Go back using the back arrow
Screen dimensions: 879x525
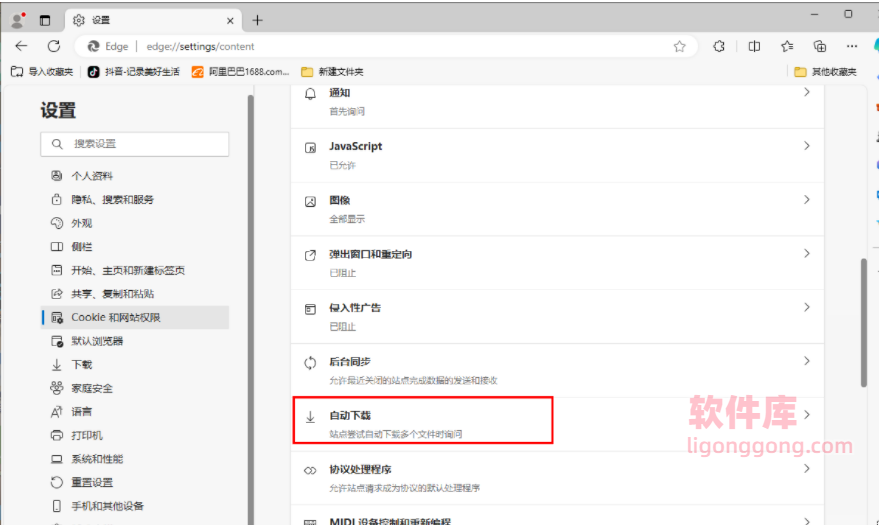click(x=21, y=46)
